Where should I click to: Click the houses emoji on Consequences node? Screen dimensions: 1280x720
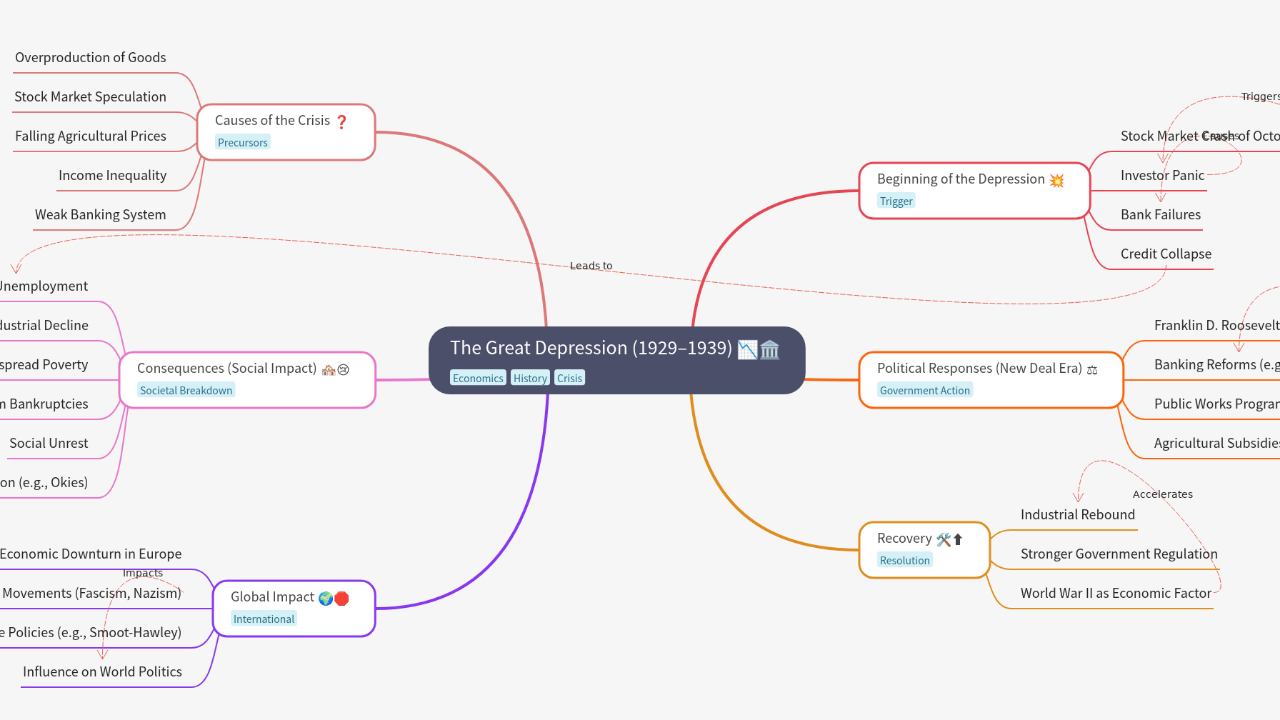click(328, 369)
